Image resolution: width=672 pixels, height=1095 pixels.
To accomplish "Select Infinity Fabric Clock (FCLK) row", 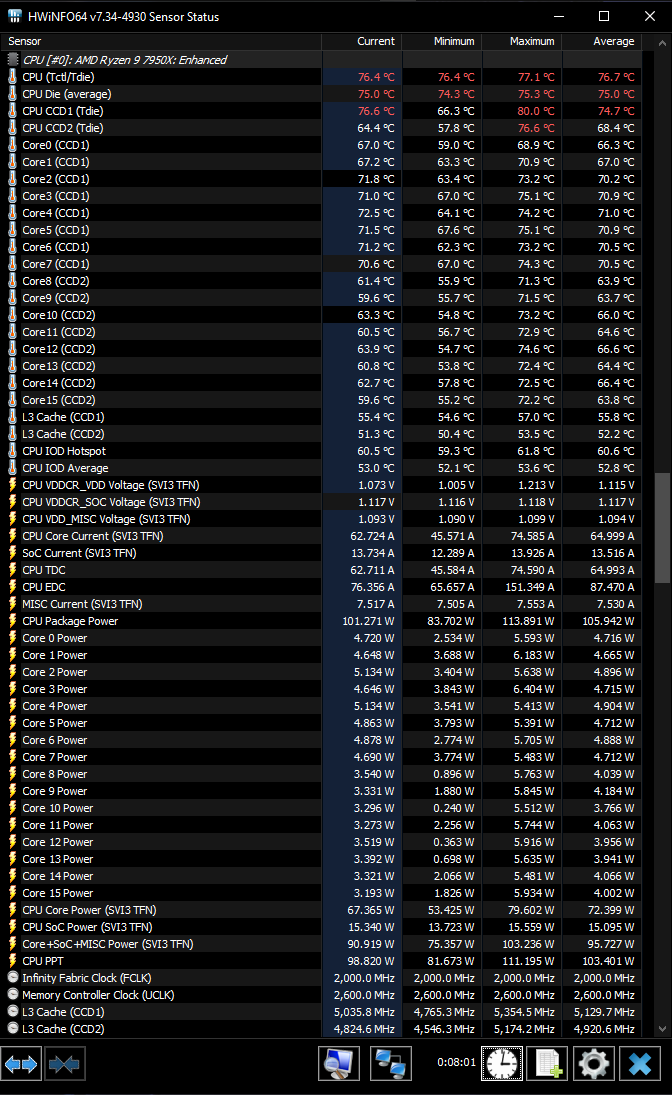I will (321, 978).
